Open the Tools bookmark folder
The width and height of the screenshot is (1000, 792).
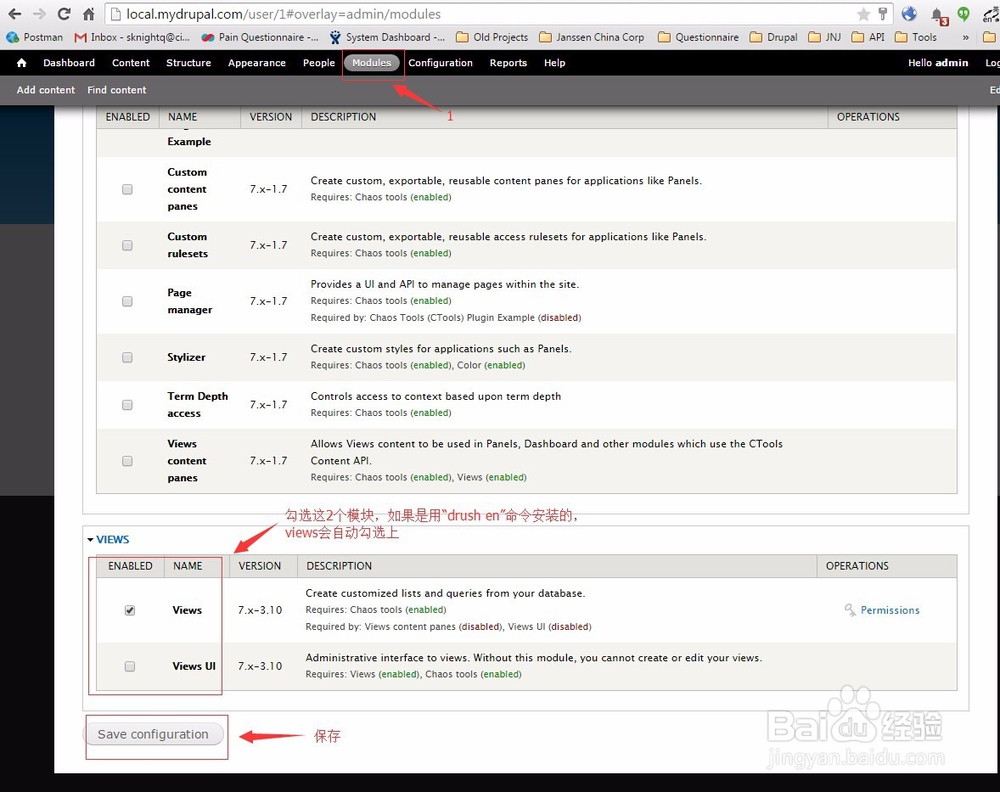(x=916, y=37)
